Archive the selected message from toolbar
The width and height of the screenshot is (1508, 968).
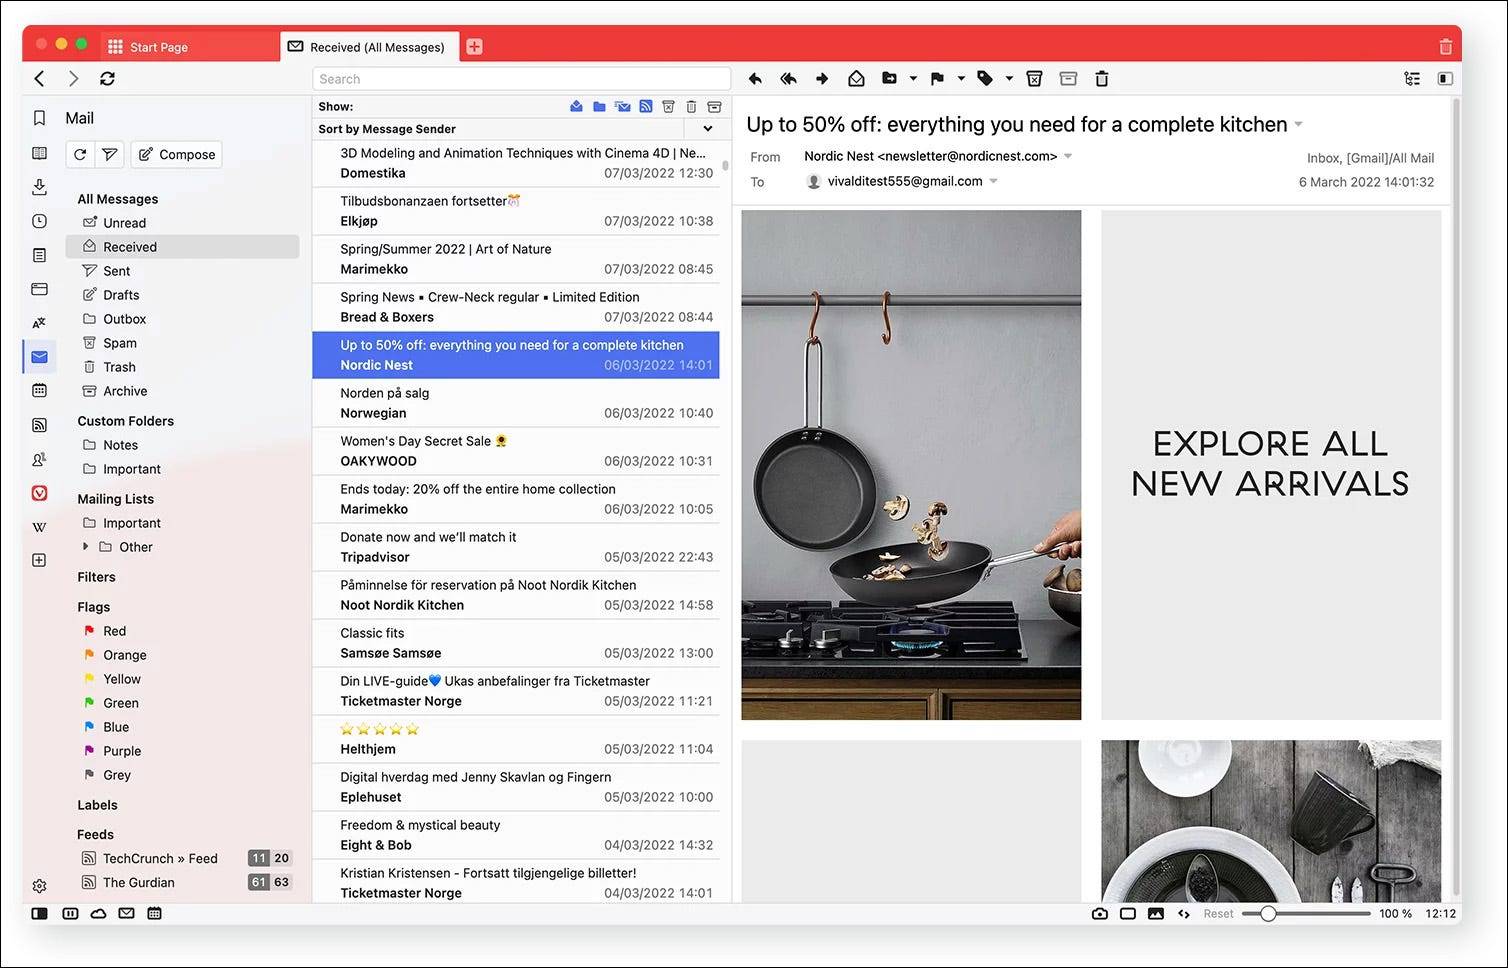pos(1068,79)
